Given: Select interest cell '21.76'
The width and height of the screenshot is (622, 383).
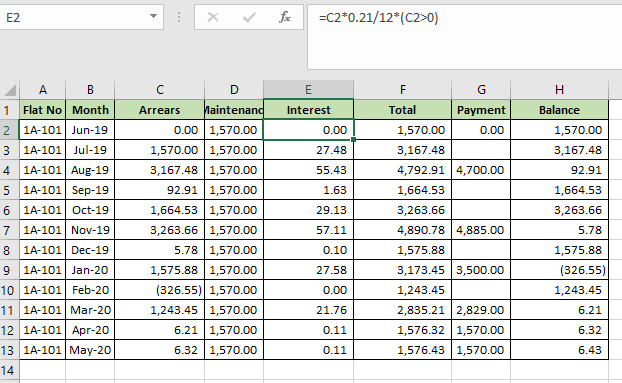Looking at the screenshot, I should [x=308, y=310].
